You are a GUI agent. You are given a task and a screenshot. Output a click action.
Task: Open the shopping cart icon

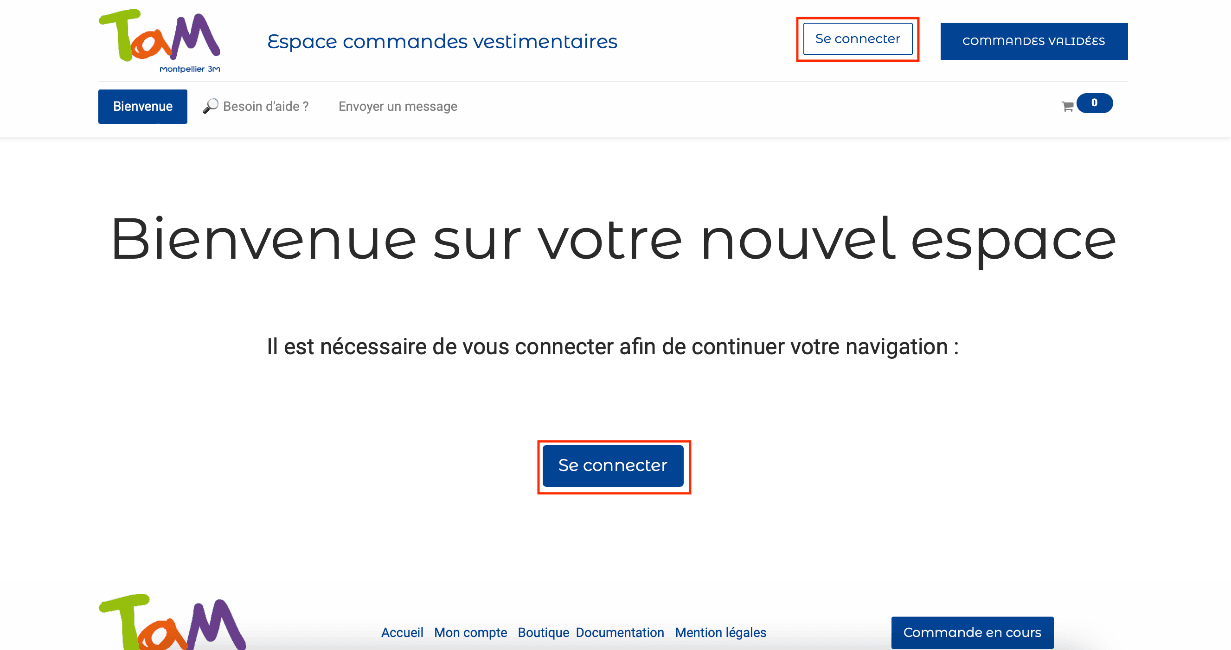(x=1067, y=104)
